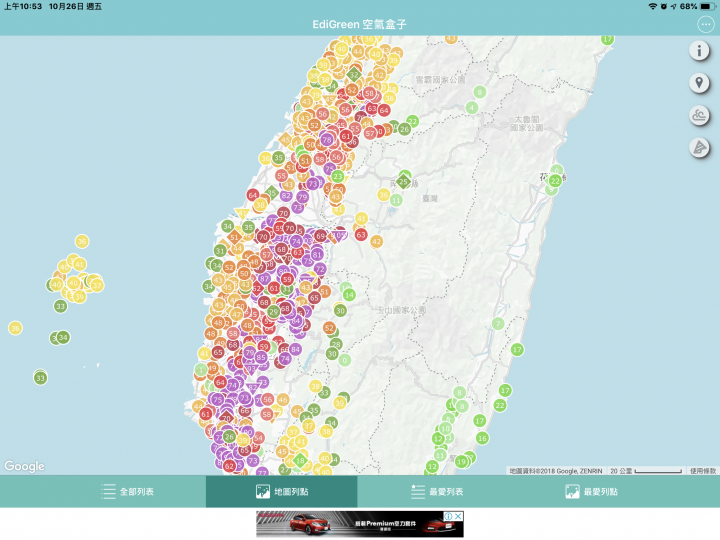This screenshot has height=540, width=720.
Task: Tap the bright green 23 marker
Action: (338, 176)
